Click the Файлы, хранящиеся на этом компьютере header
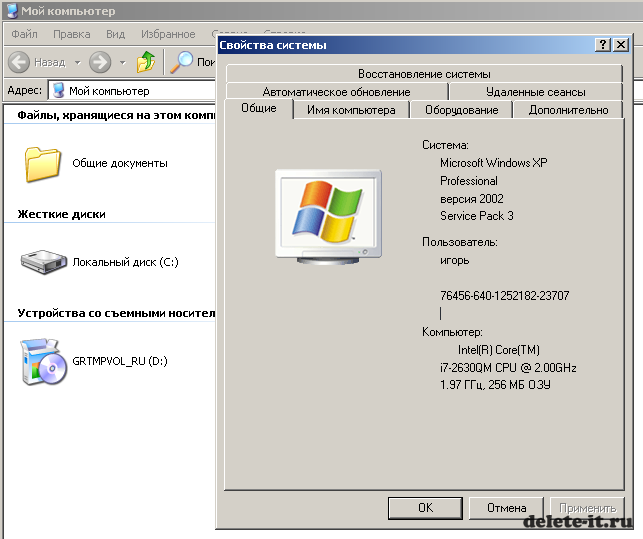 [116, 115]
